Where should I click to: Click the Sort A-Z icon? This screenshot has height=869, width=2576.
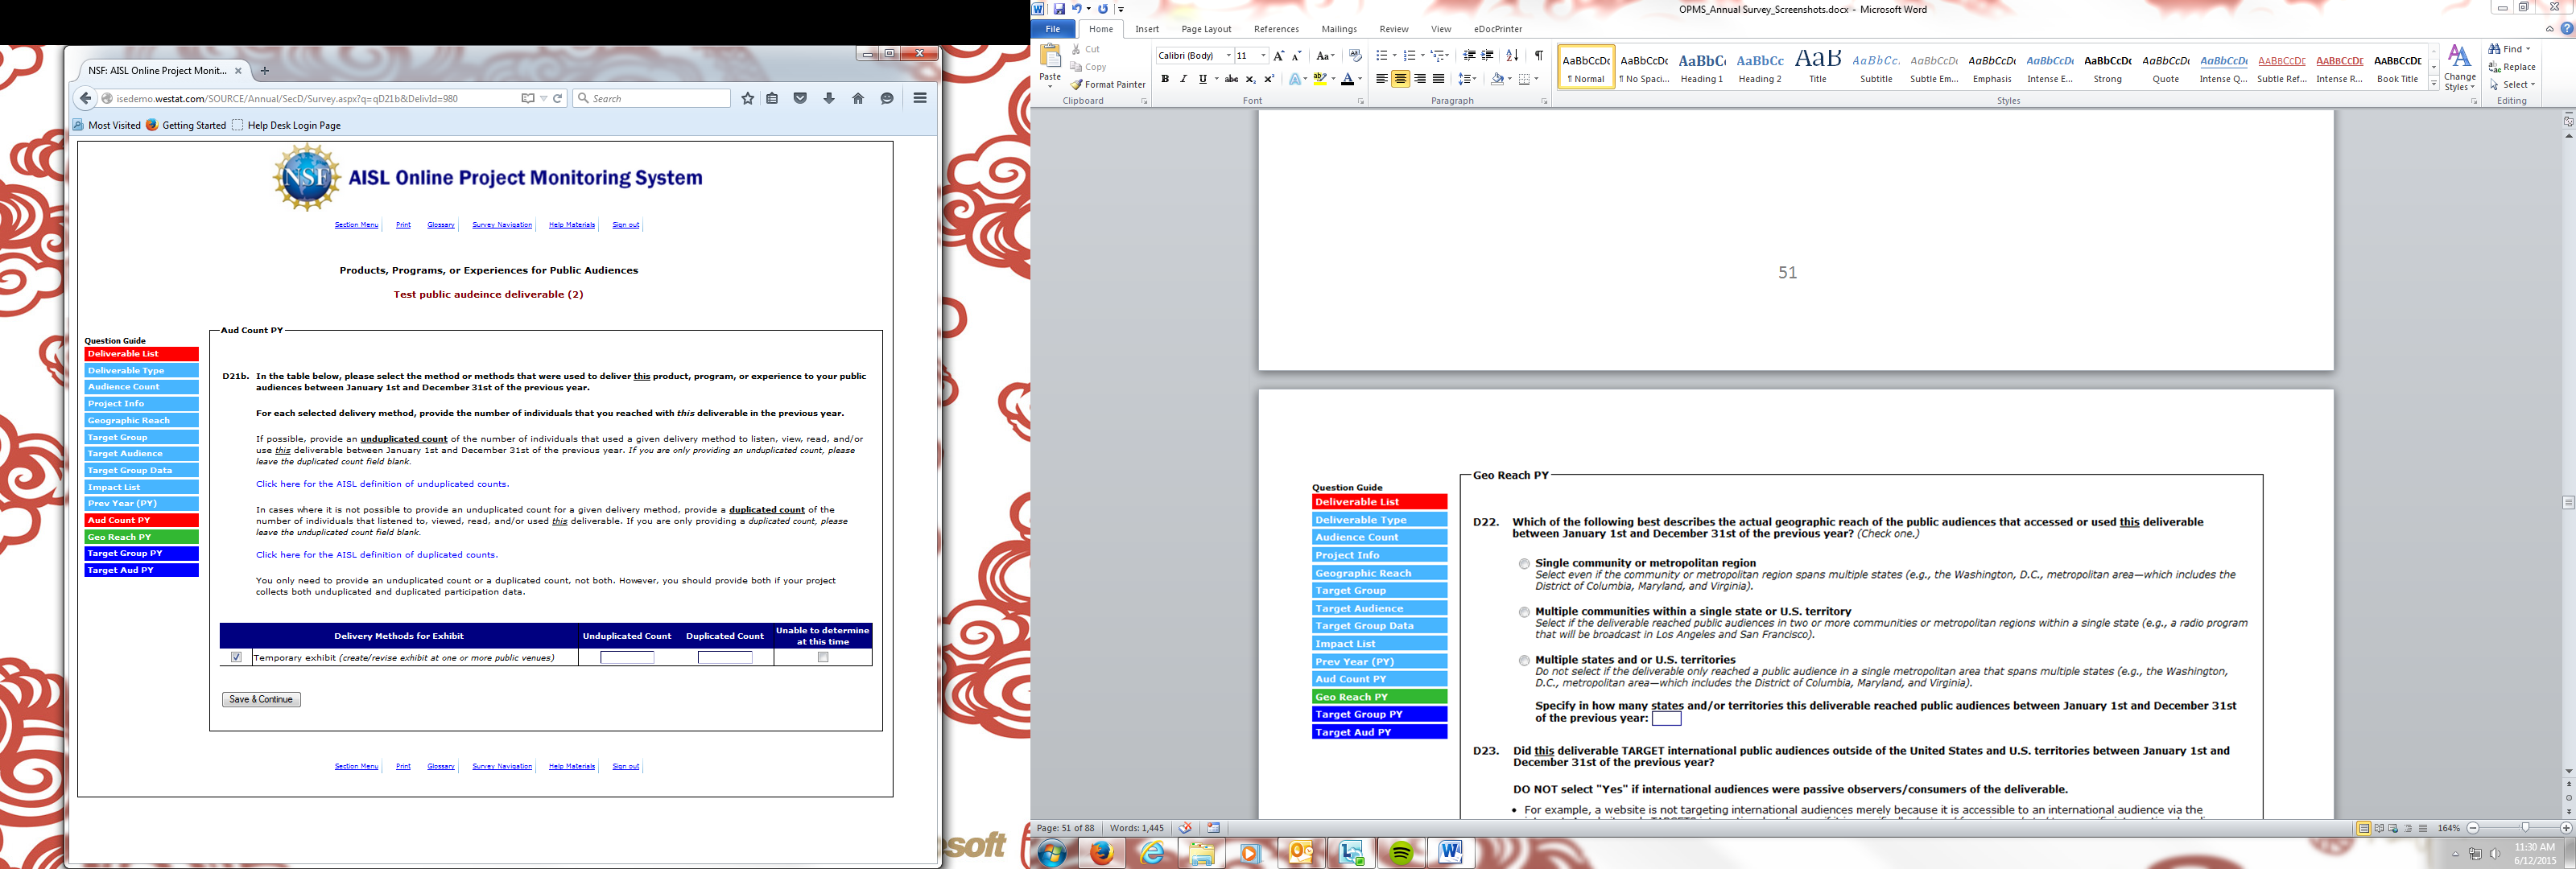click(1512, 55)
